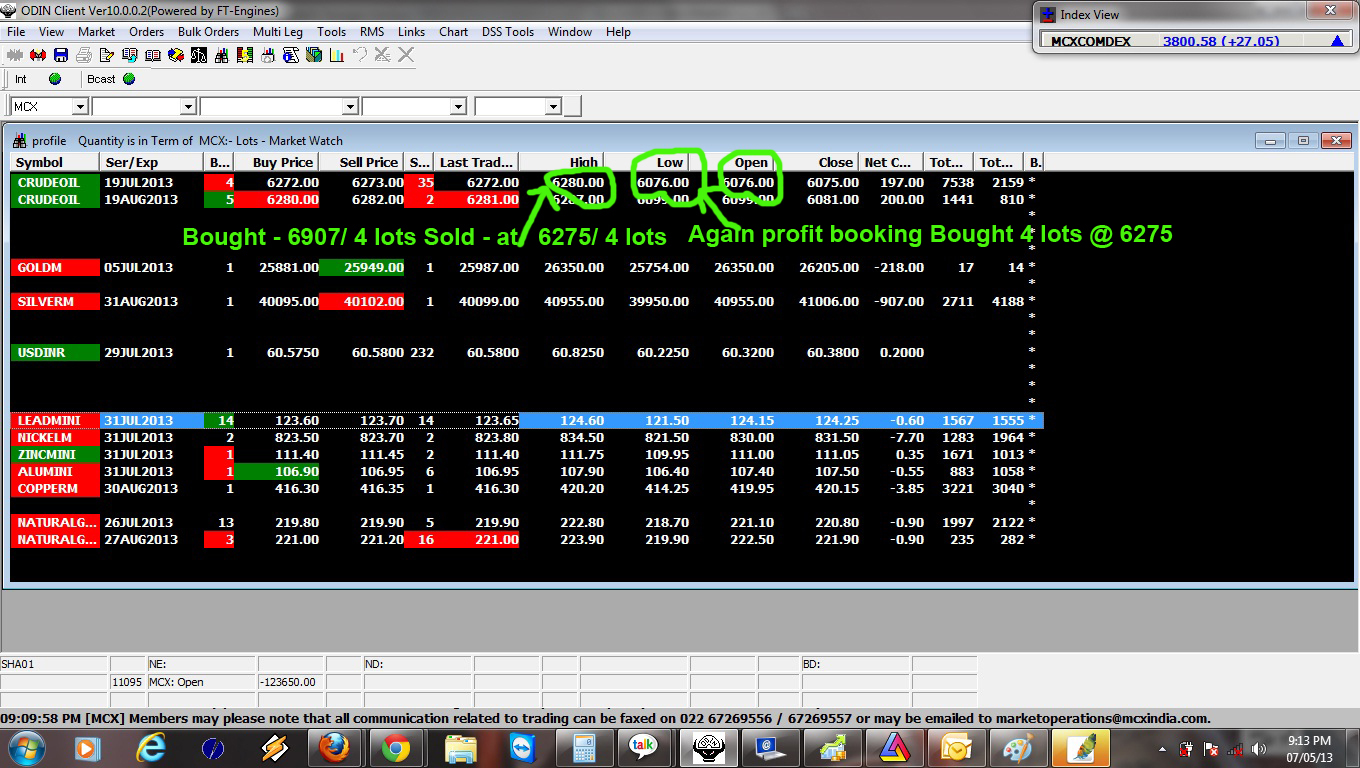The width and height of the screenshot is (1360, 768).
Task: Select the NICKELM symbol cell
Action: pyautogui.click(x=56, y=438)
